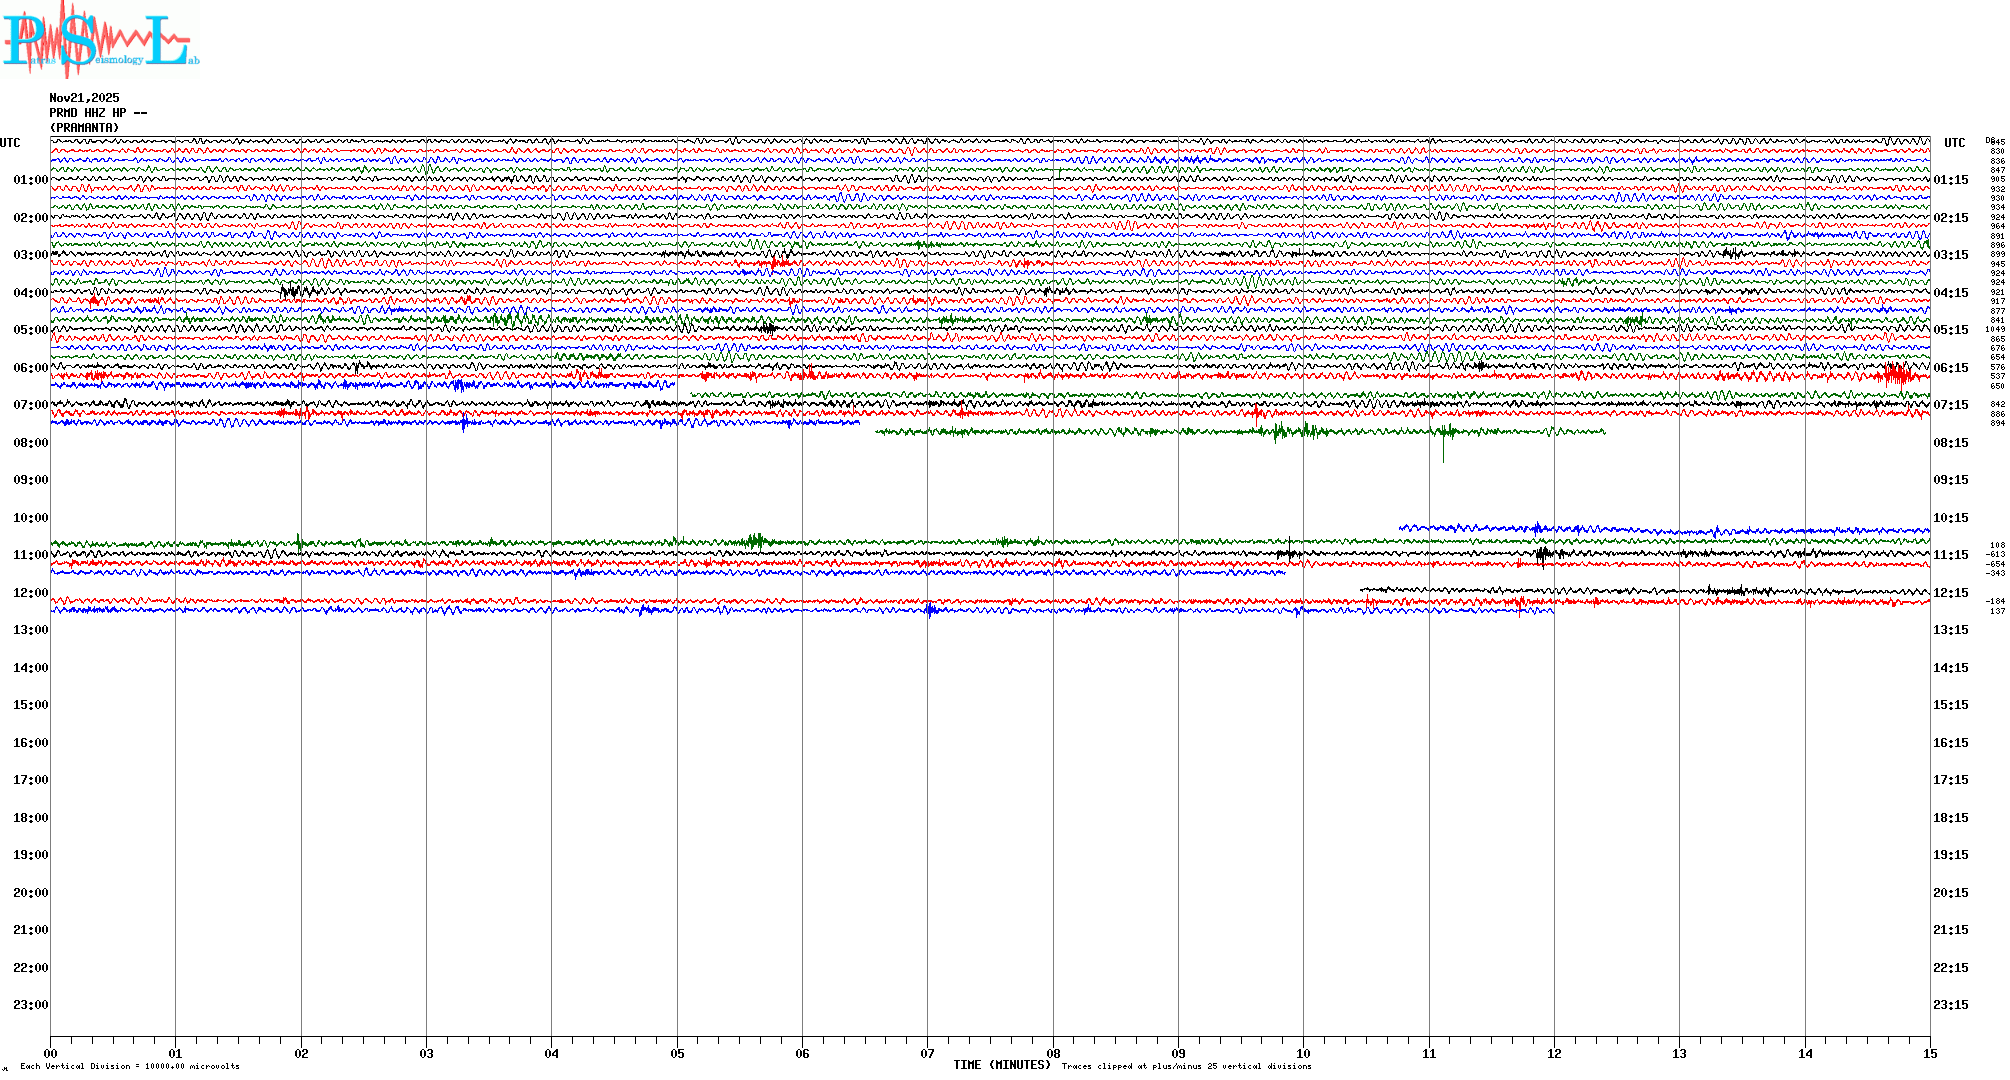The height and width of the screenshot is (1080, 2010).
Task: Click the Traces clipped footnote text
Action: (x=1186, y=1066)
